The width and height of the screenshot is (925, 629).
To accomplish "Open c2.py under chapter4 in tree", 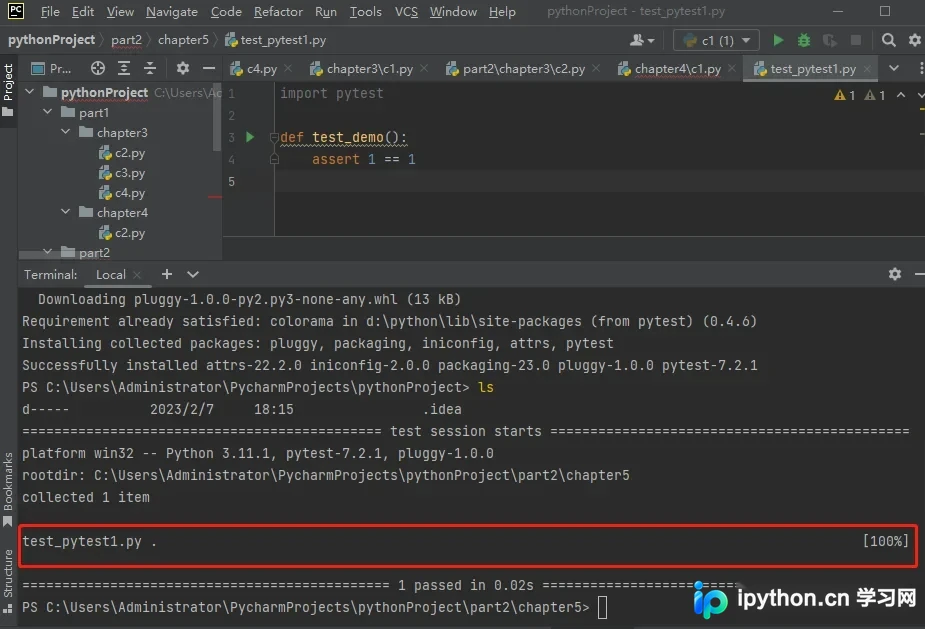I will click(122, 233).
